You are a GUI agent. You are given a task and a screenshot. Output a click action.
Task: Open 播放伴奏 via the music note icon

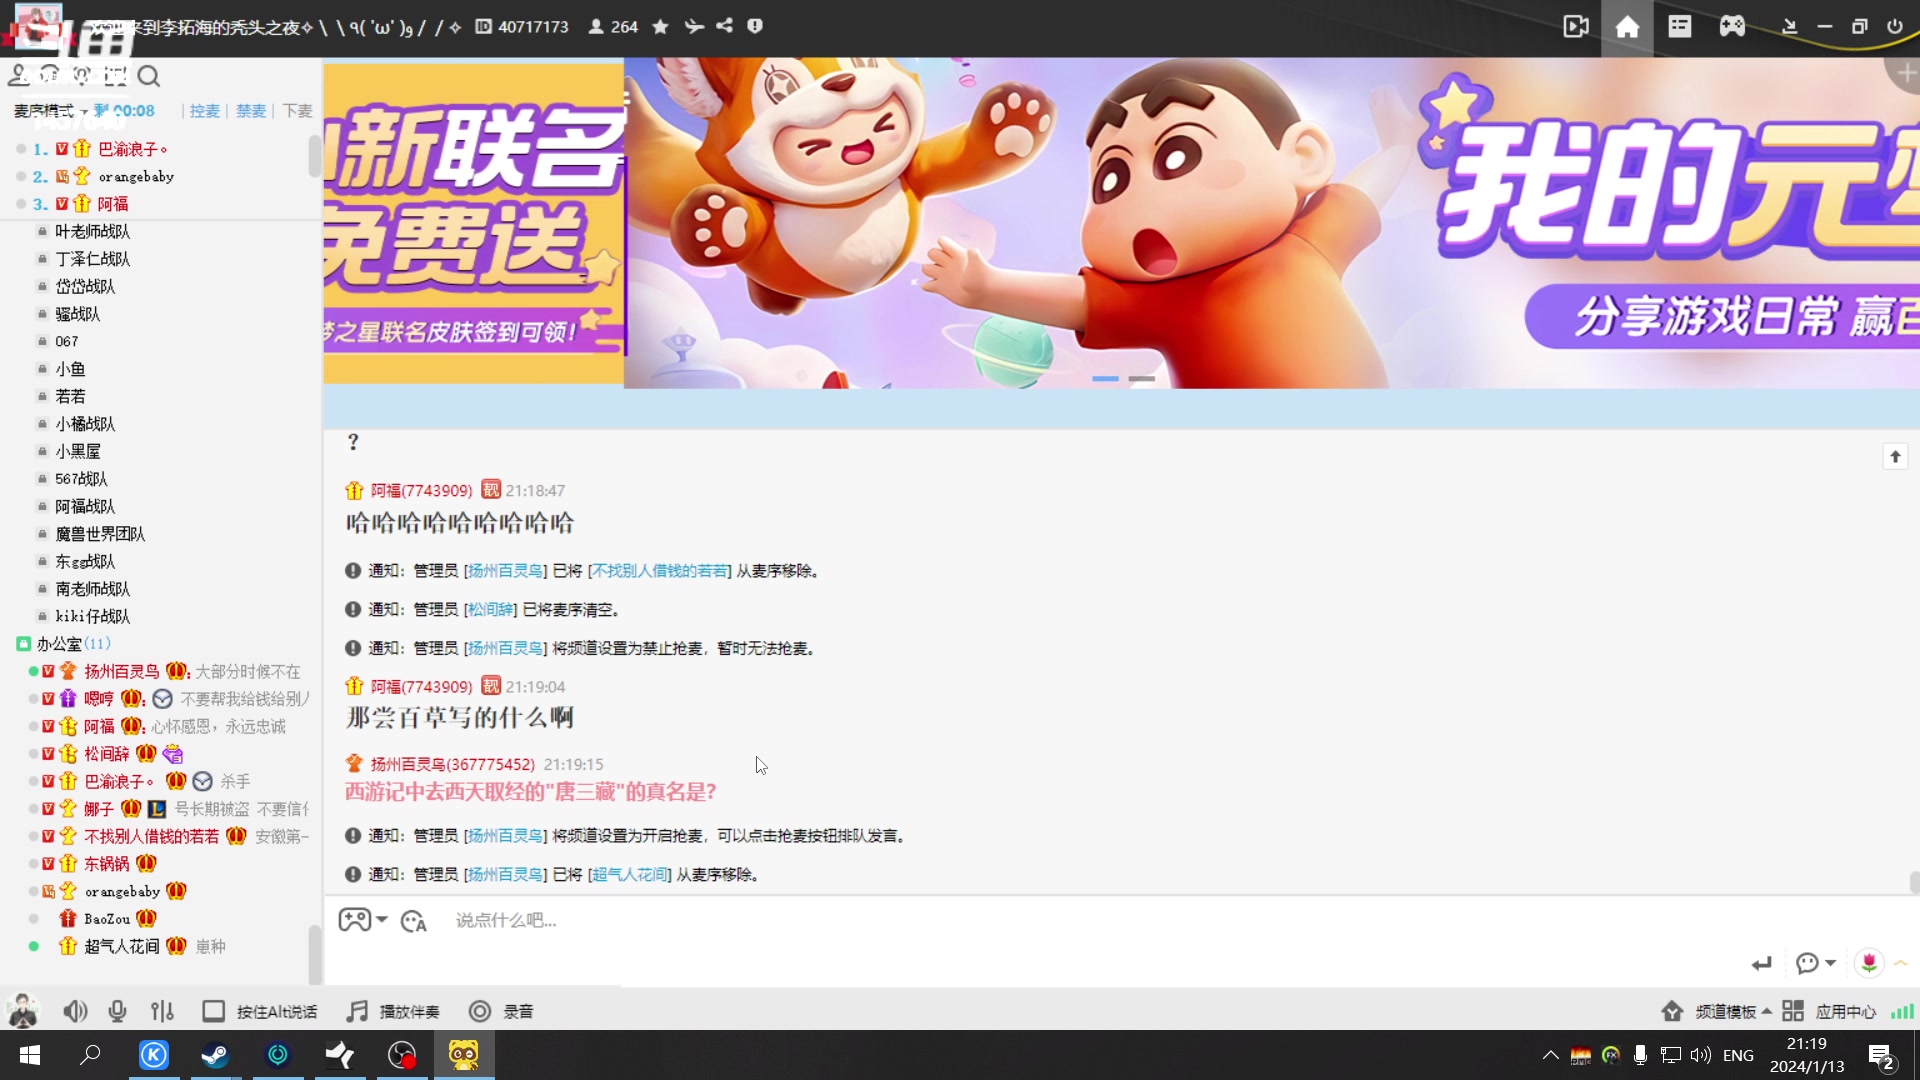click(355, 1011)
